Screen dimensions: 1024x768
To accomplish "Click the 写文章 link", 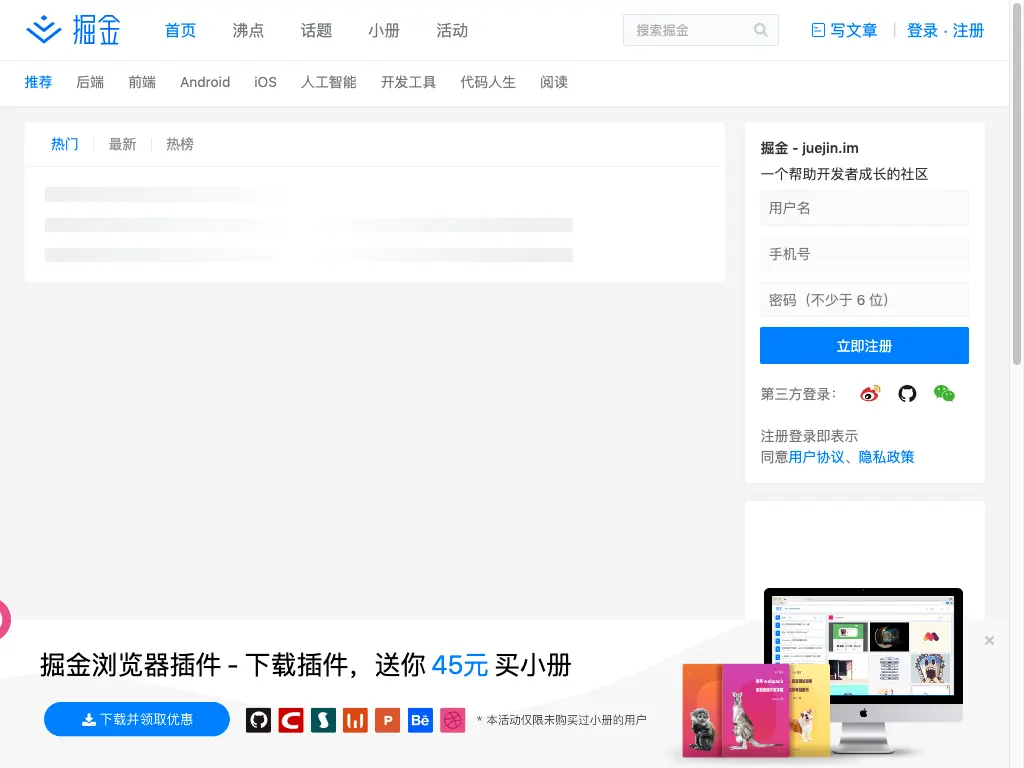I will click(x=844, y=31).
